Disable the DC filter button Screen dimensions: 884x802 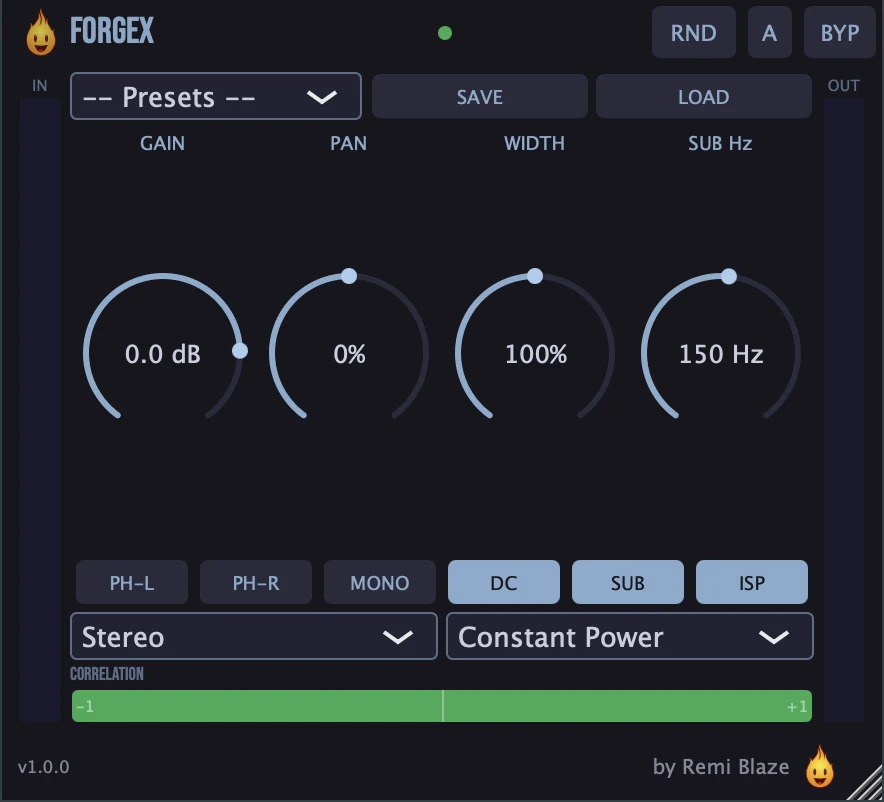[x=504, y=582]
